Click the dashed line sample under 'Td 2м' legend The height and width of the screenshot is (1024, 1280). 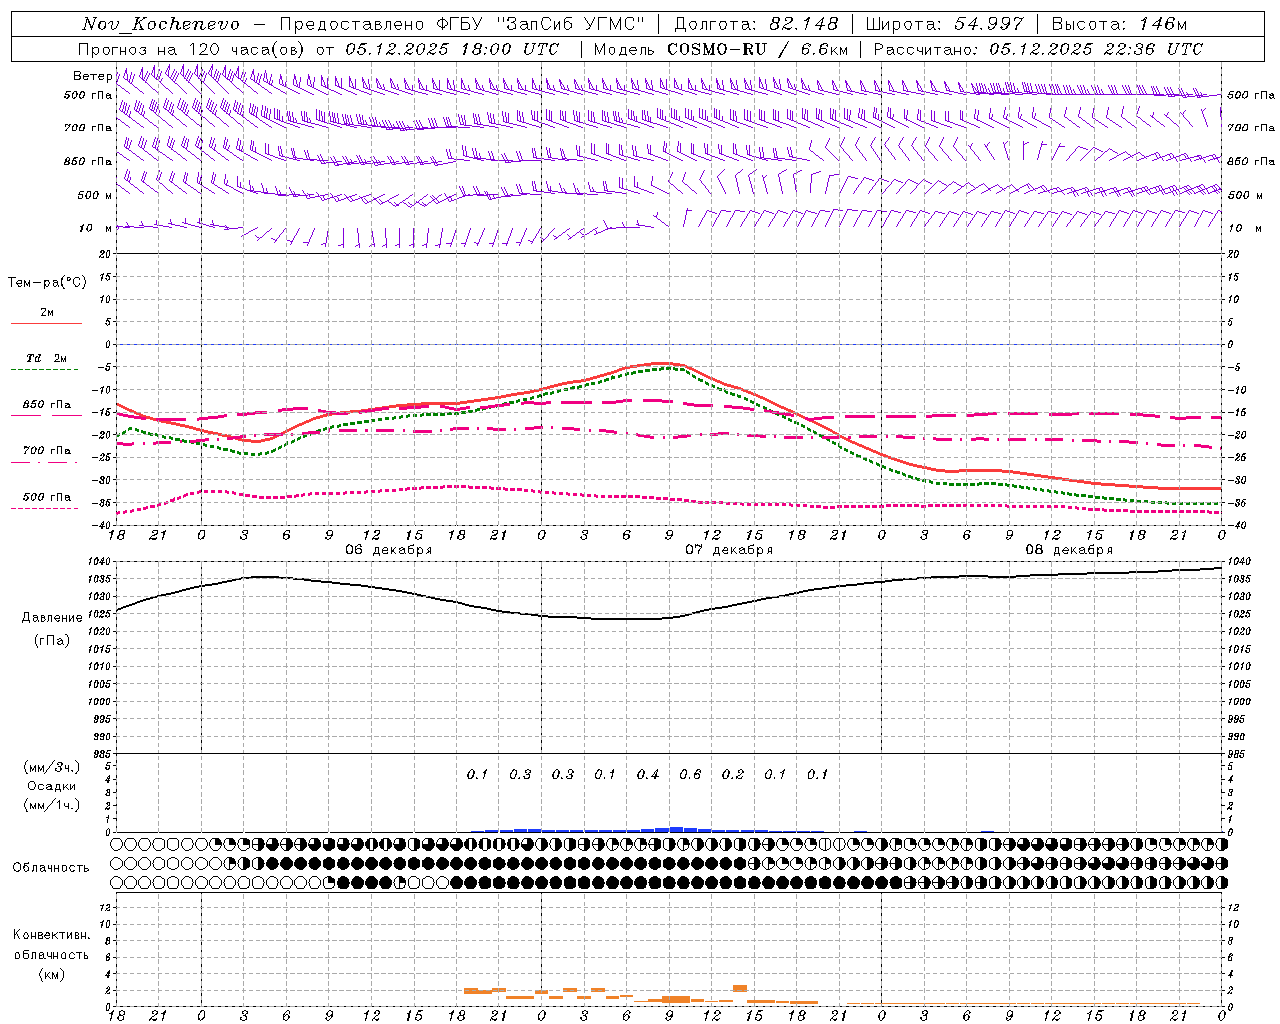click(46, 370)
